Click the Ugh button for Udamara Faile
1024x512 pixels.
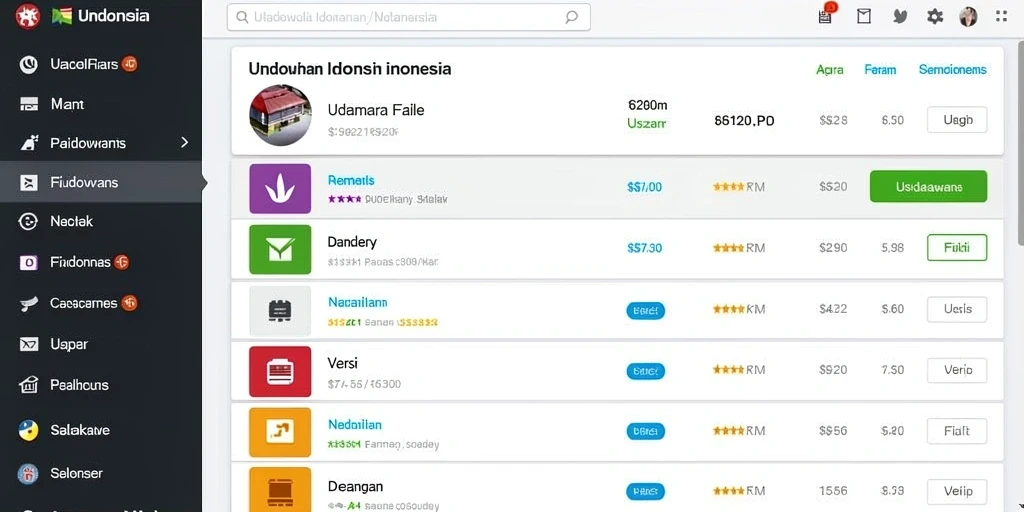pos(957,120)
